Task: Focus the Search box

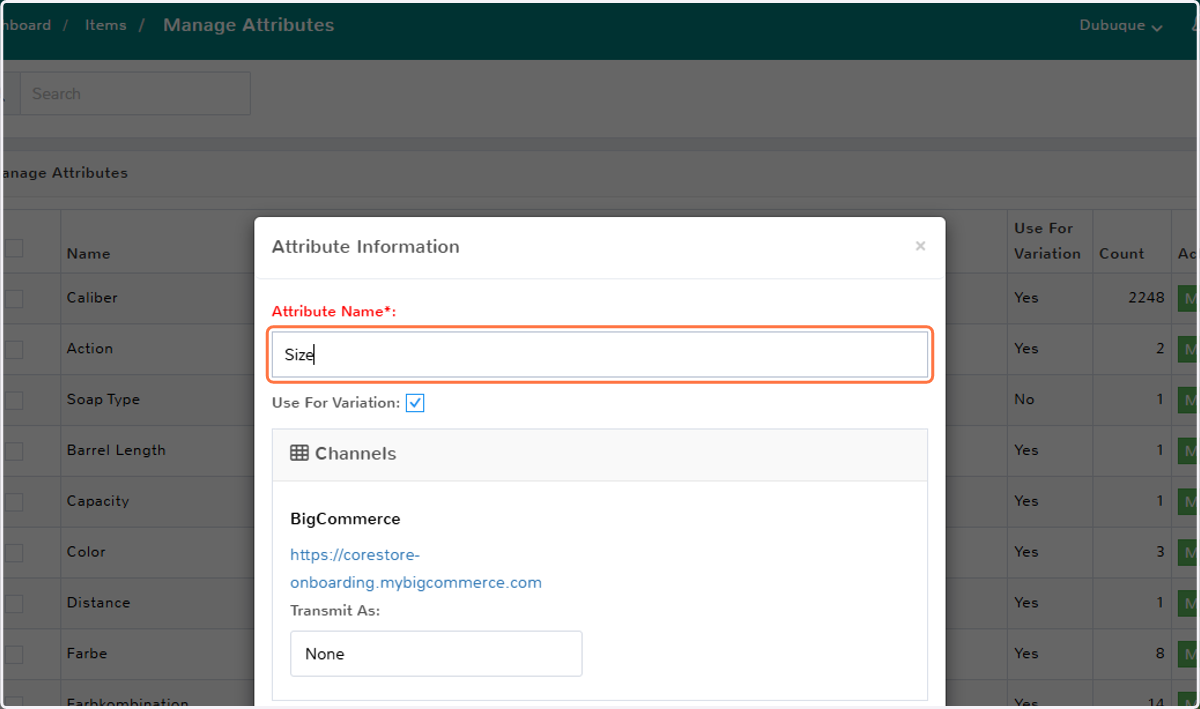Action: (x=135, y=94)
